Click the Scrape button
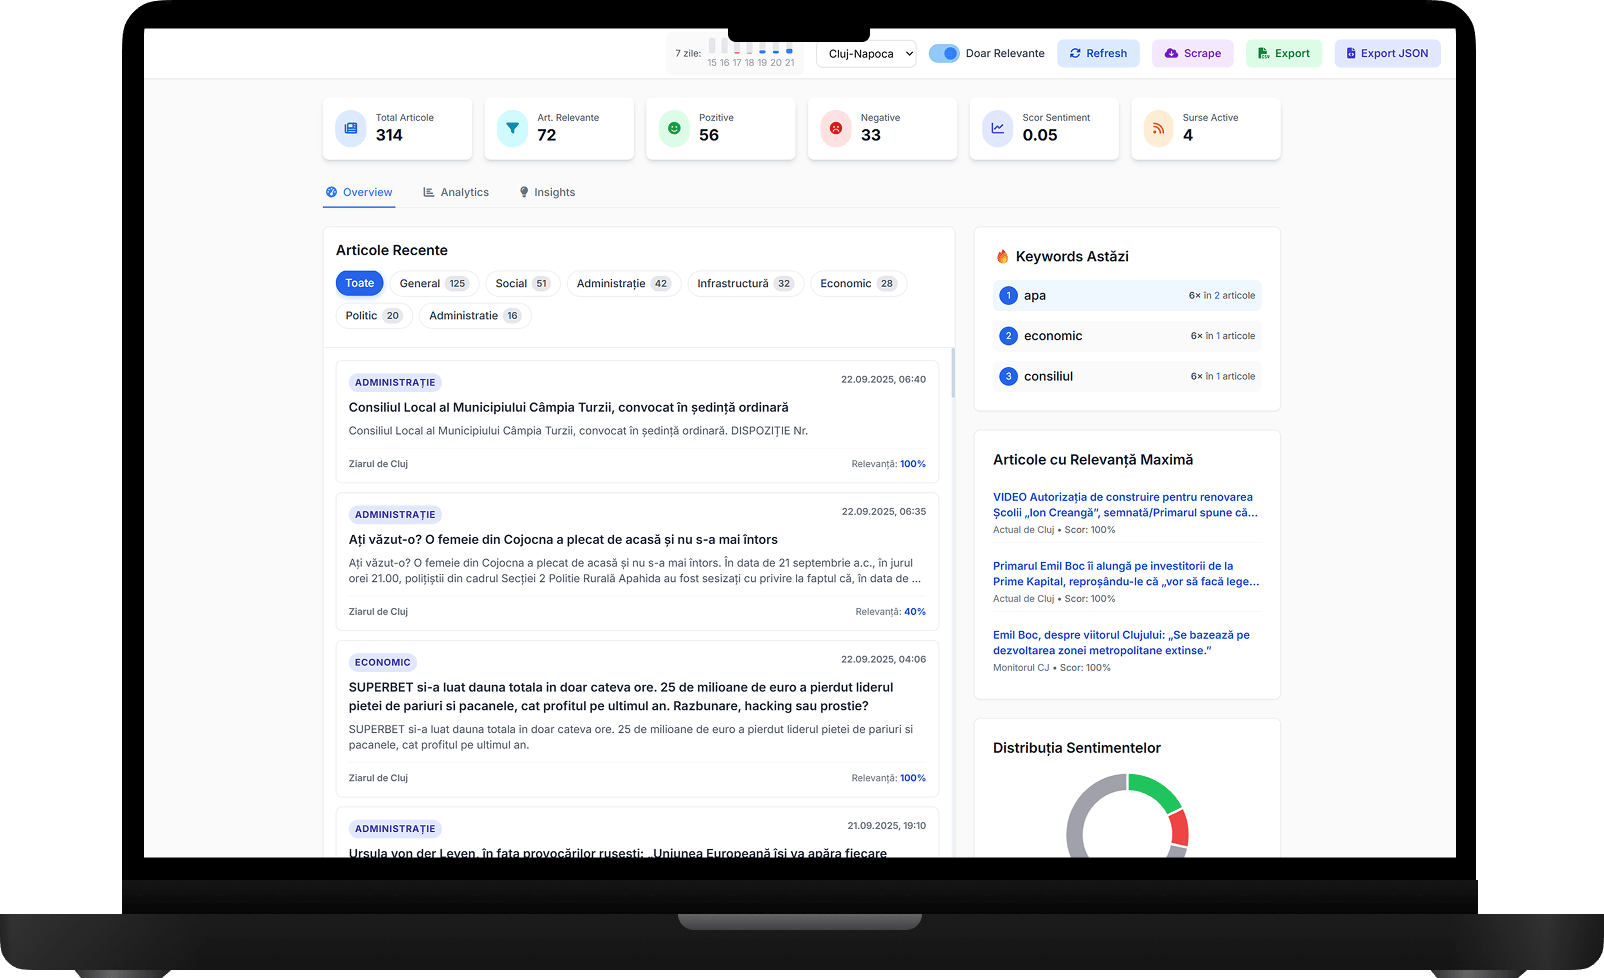Screen dimensions: 1604x978 pyautogui.click(x=1193, y=53)
